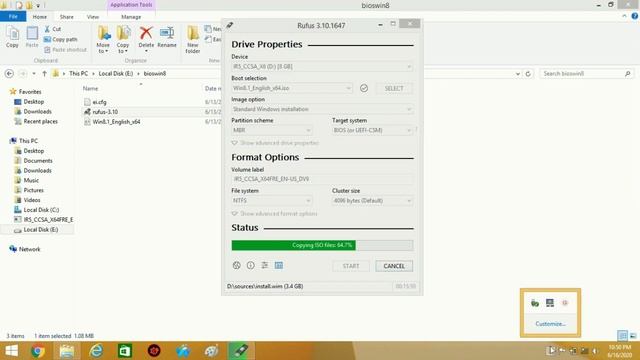The image size is (640, 360).
Task: Click the volume speaker tray icon
Action: pos(596,351)
